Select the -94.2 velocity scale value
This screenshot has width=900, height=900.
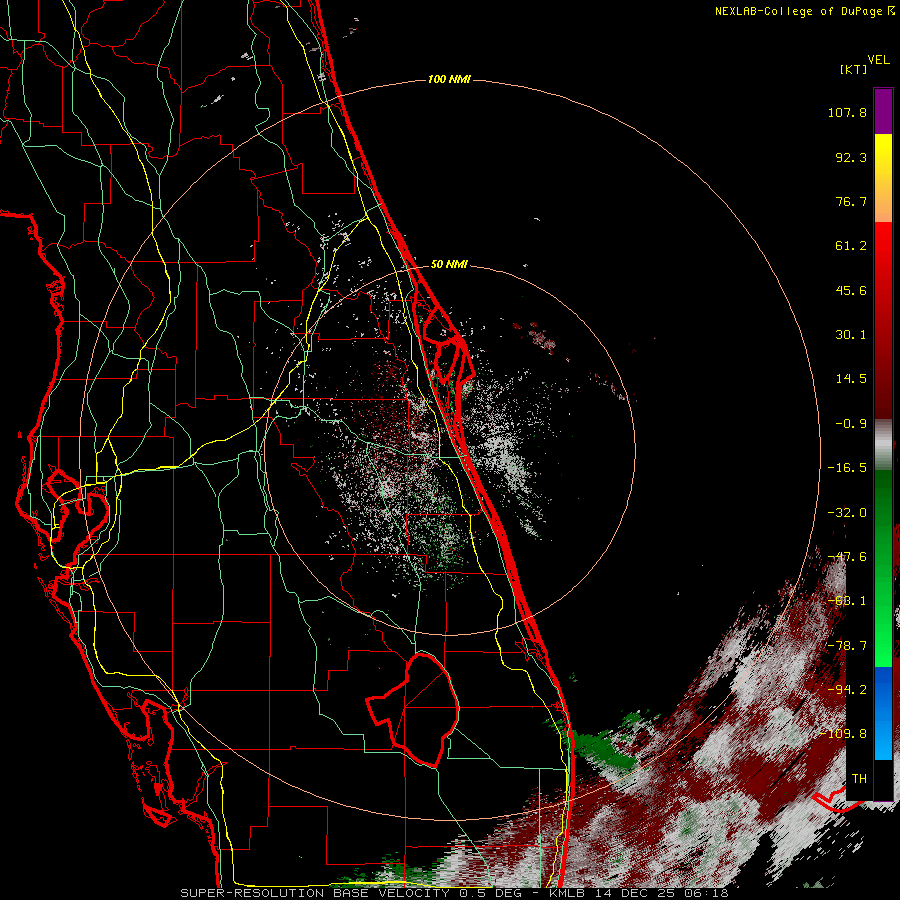[x=847, y=690]
